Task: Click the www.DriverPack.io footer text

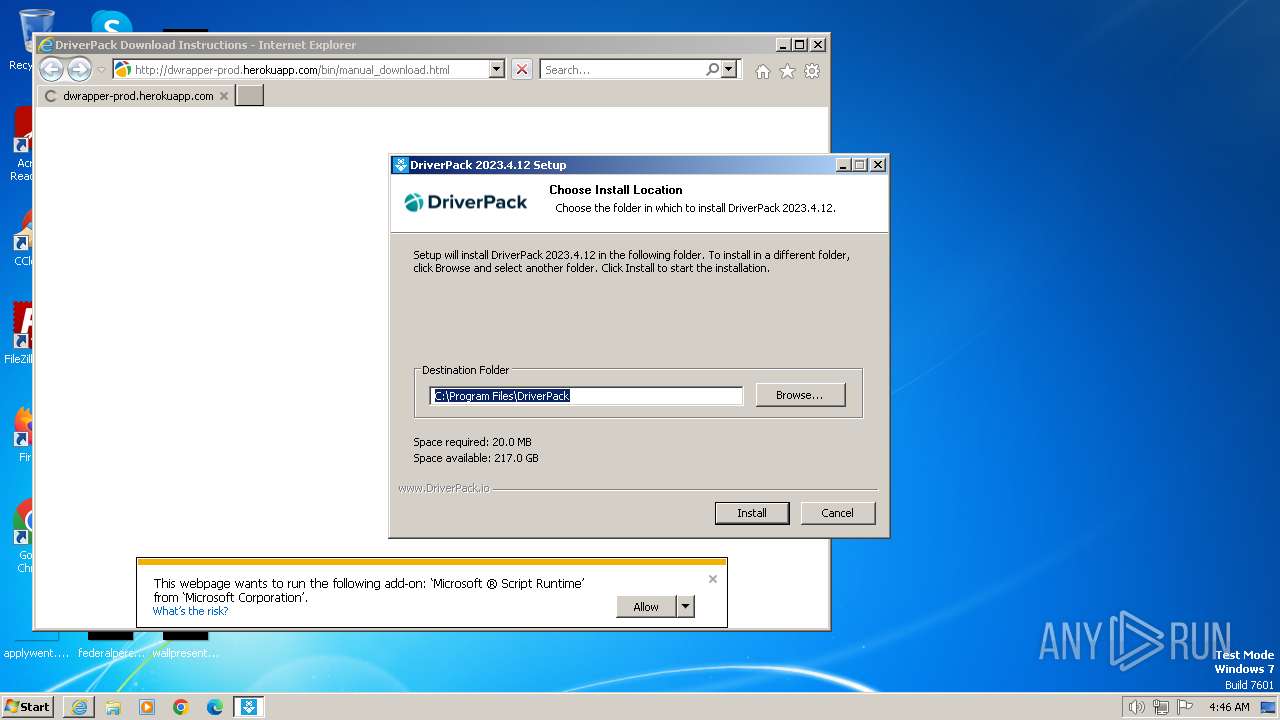Action: [444, 488]
